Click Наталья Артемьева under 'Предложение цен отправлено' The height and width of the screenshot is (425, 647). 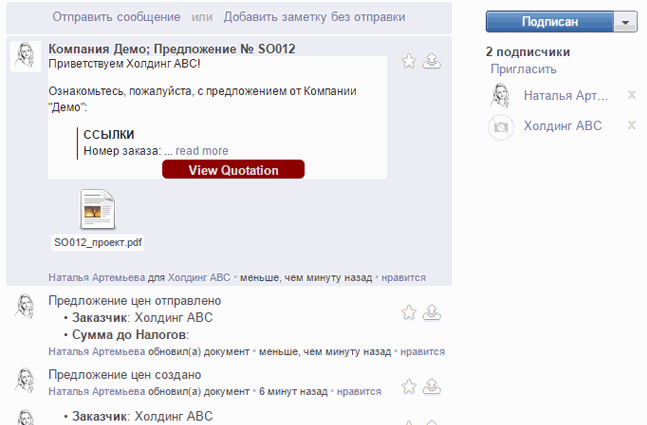[97, 352]
